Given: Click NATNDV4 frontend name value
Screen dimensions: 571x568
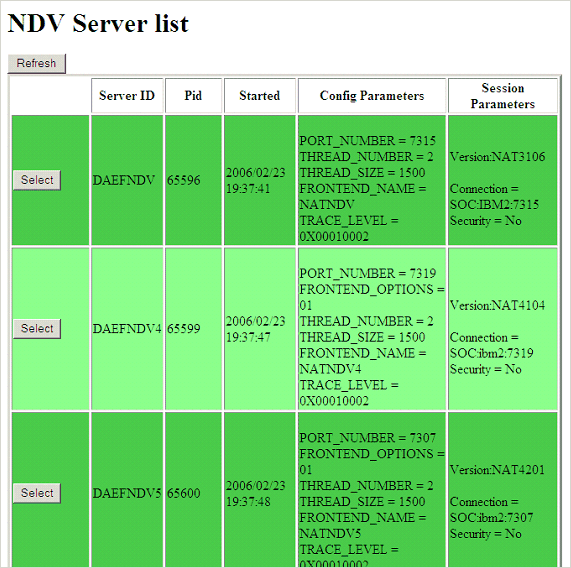Looking at the screenshot, I should [x=330, y=369].
